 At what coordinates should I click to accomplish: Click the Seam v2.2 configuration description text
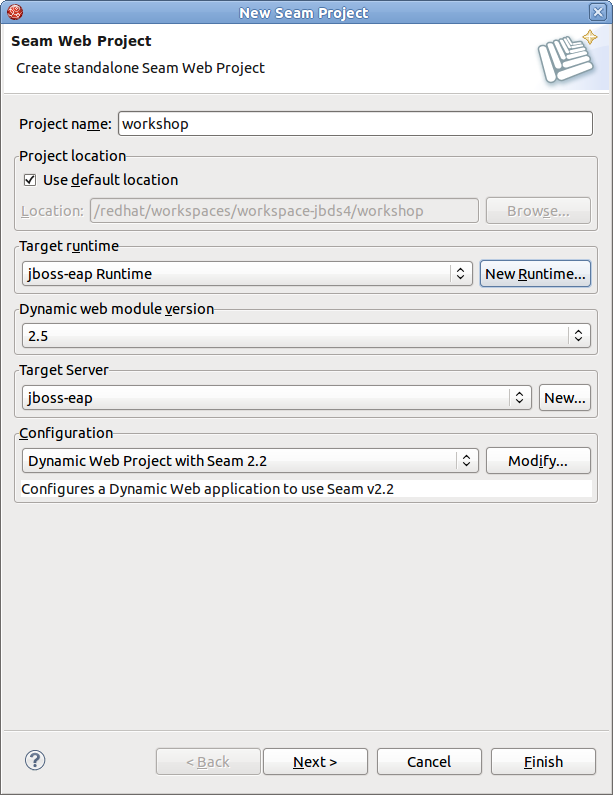tap(216, 490)
